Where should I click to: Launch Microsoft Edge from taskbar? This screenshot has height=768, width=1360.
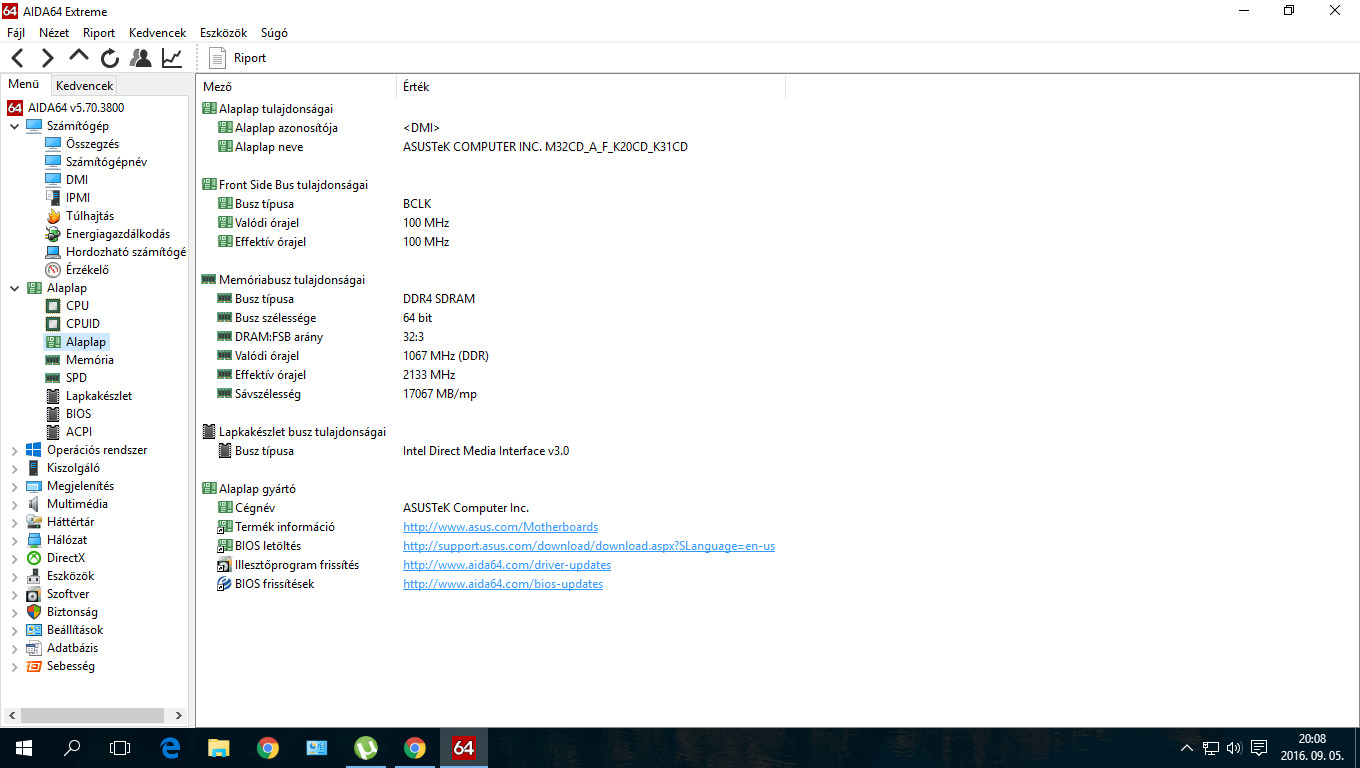[170, 747]
